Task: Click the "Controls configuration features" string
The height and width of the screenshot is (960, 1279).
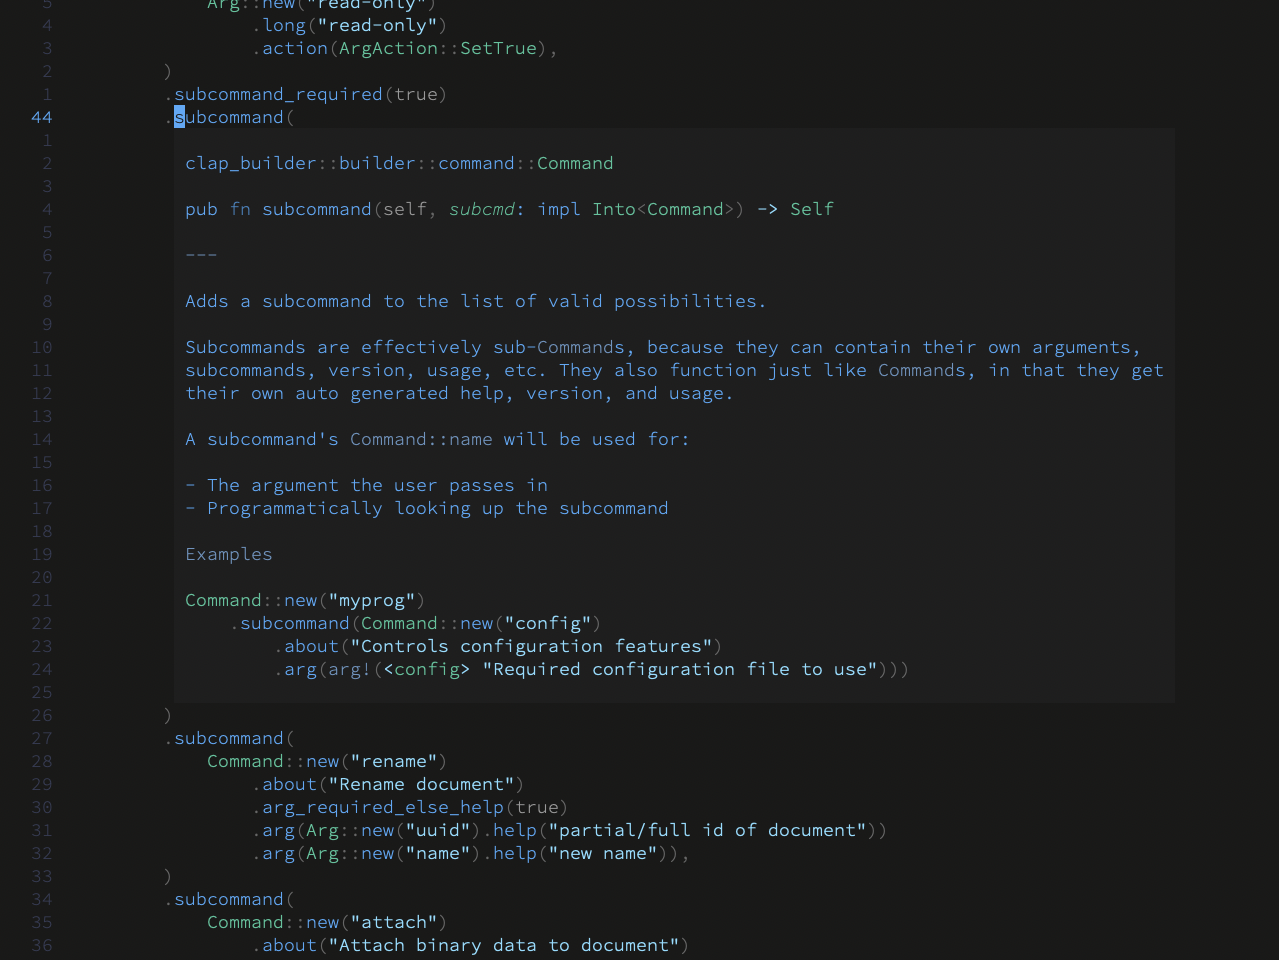Action: [531, 647]
